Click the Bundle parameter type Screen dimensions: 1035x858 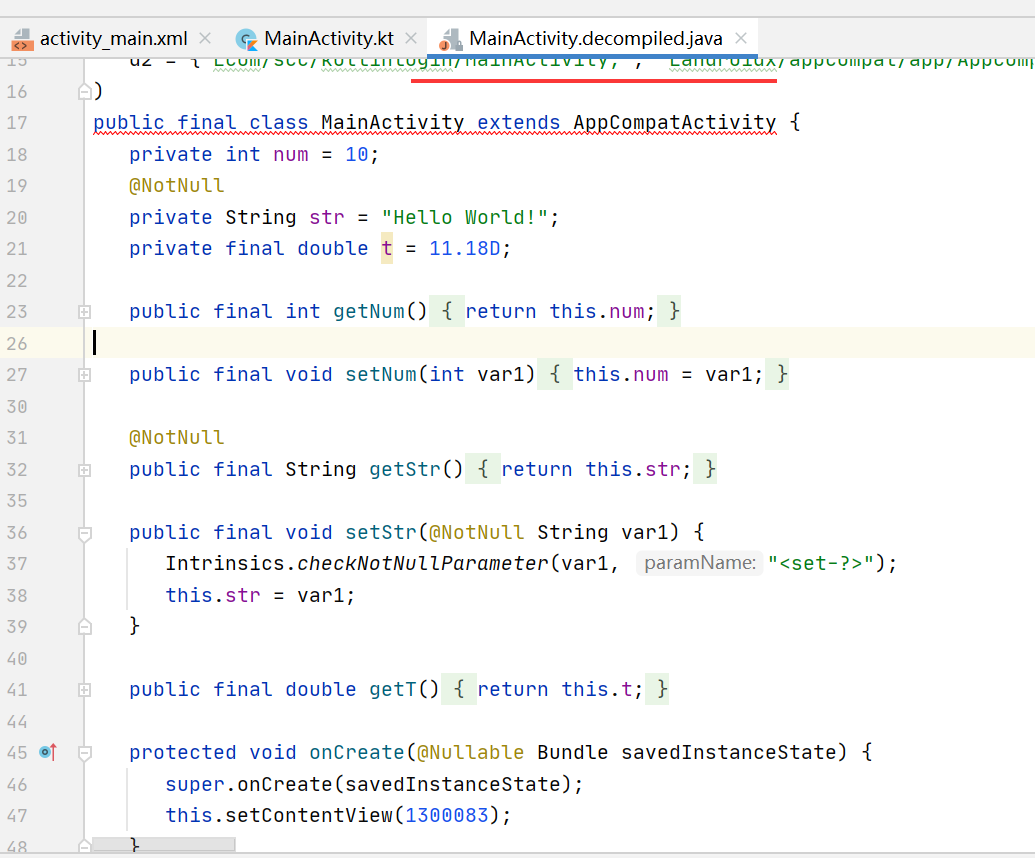[573, 752]
